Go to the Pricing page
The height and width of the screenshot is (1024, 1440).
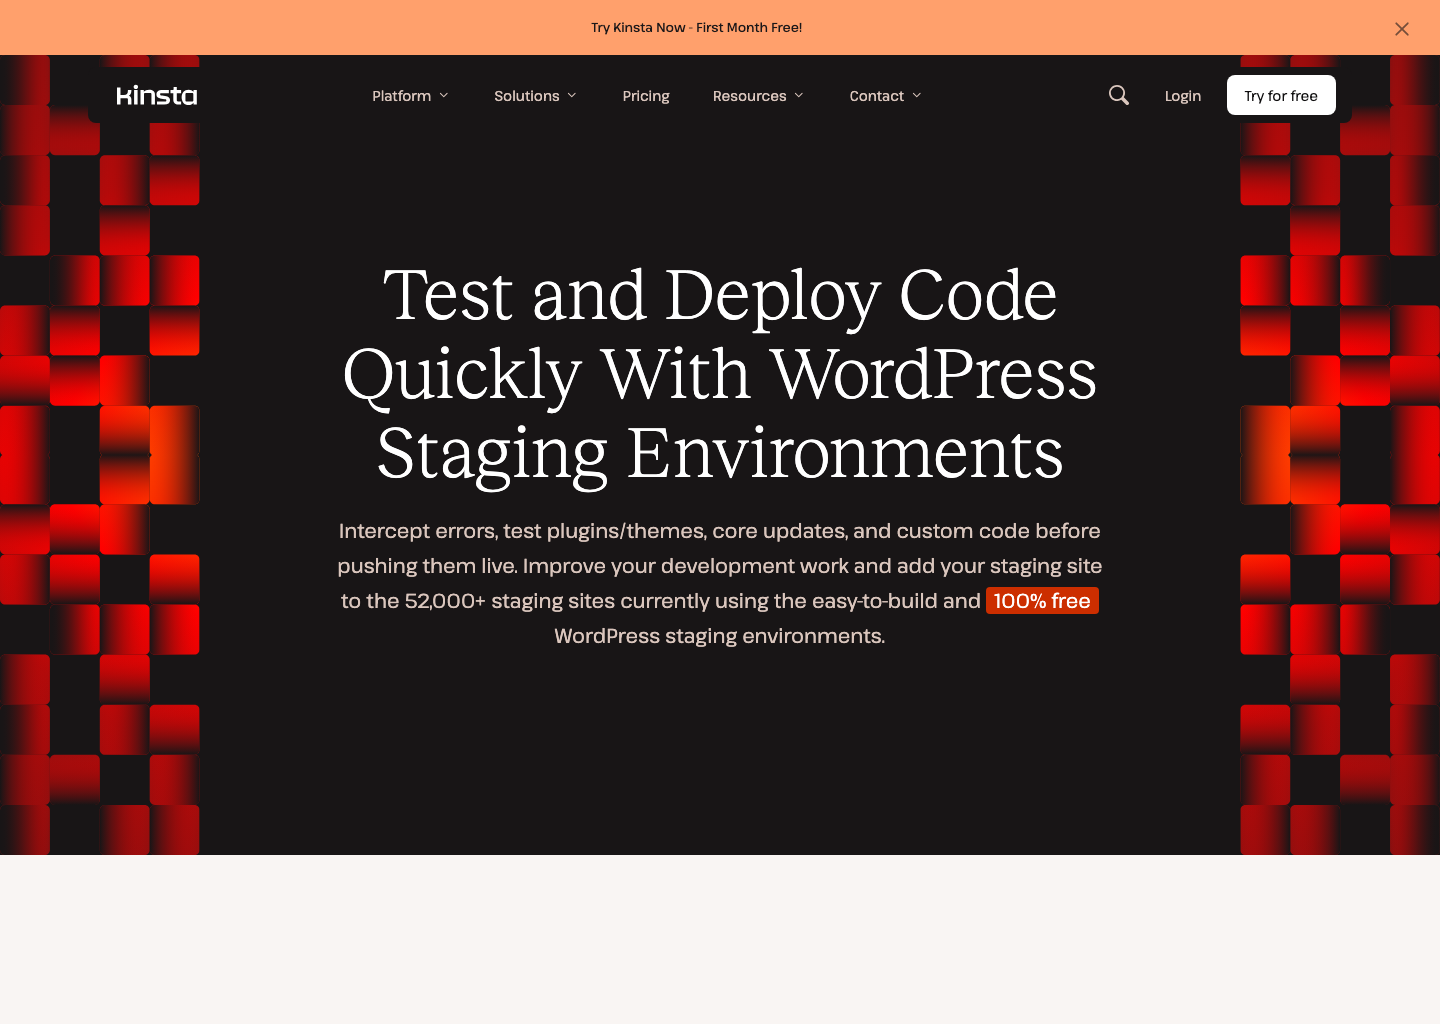(x=646, y=96)
